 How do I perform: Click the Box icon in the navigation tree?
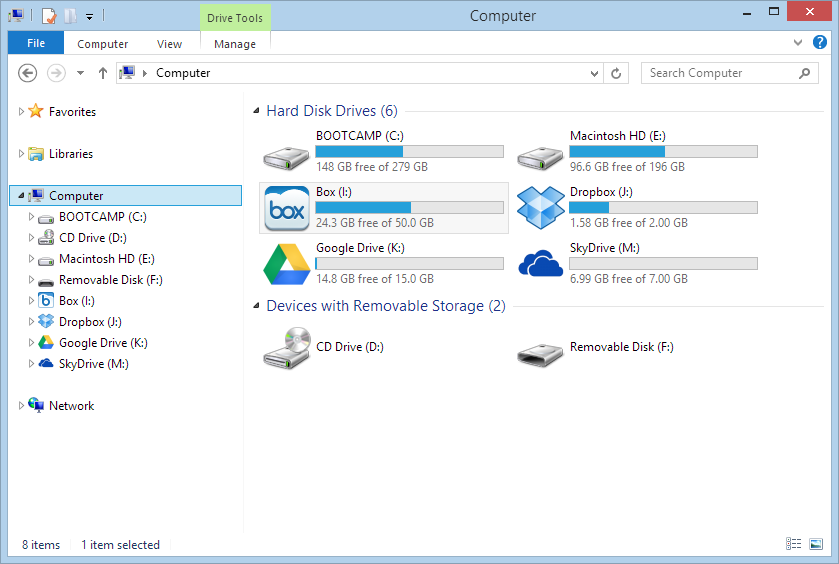pos(46,301)
